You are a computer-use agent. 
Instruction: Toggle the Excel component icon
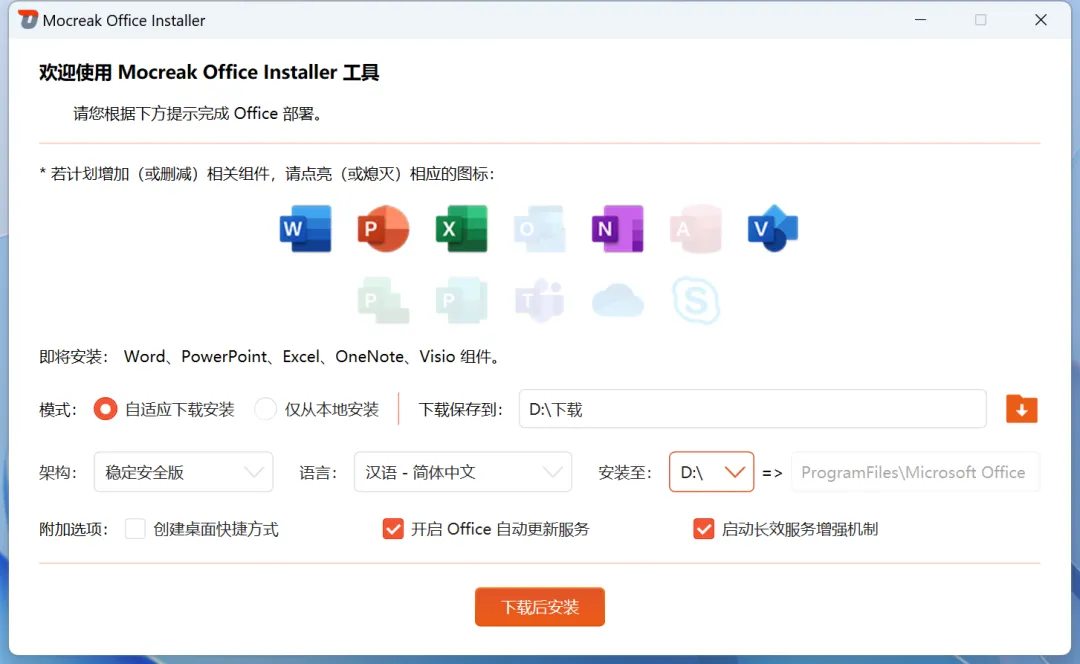pyautogui.click(x=461, y=229)
